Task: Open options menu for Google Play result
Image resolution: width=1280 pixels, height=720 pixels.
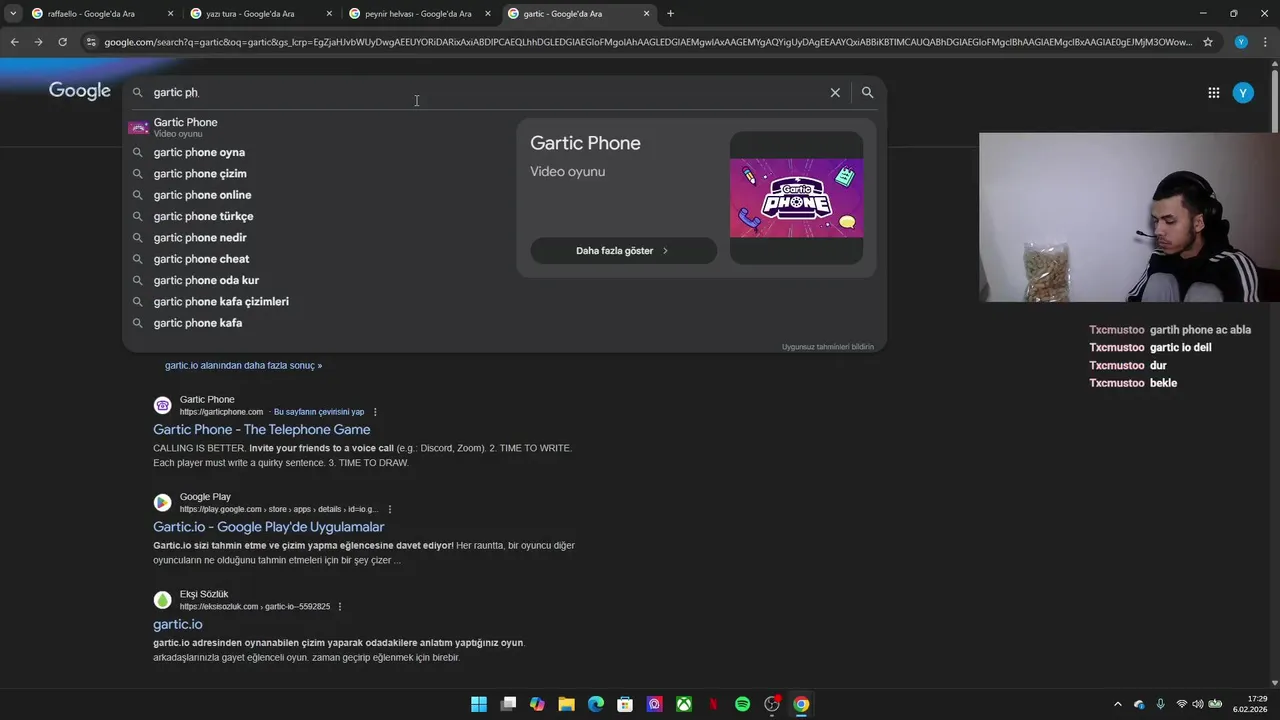Action: click(390, 509)
